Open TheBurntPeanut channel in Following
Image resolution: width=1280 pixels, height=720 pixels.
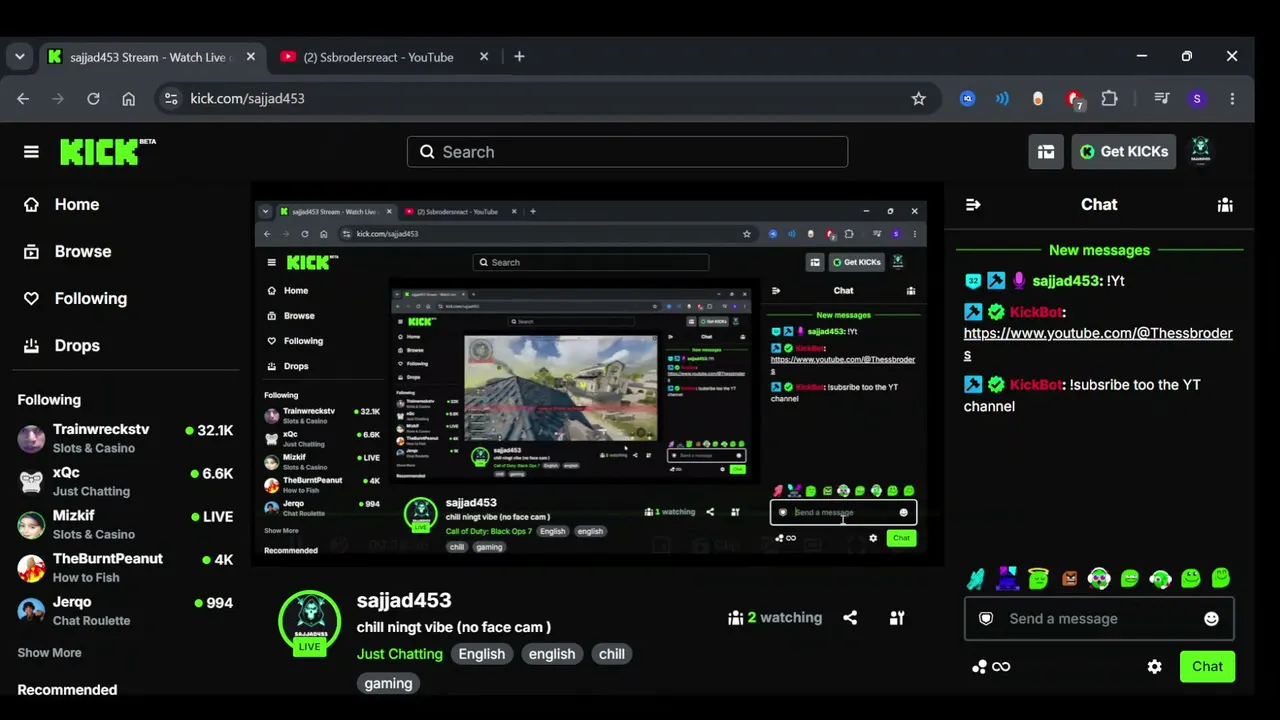click(125, 567)
